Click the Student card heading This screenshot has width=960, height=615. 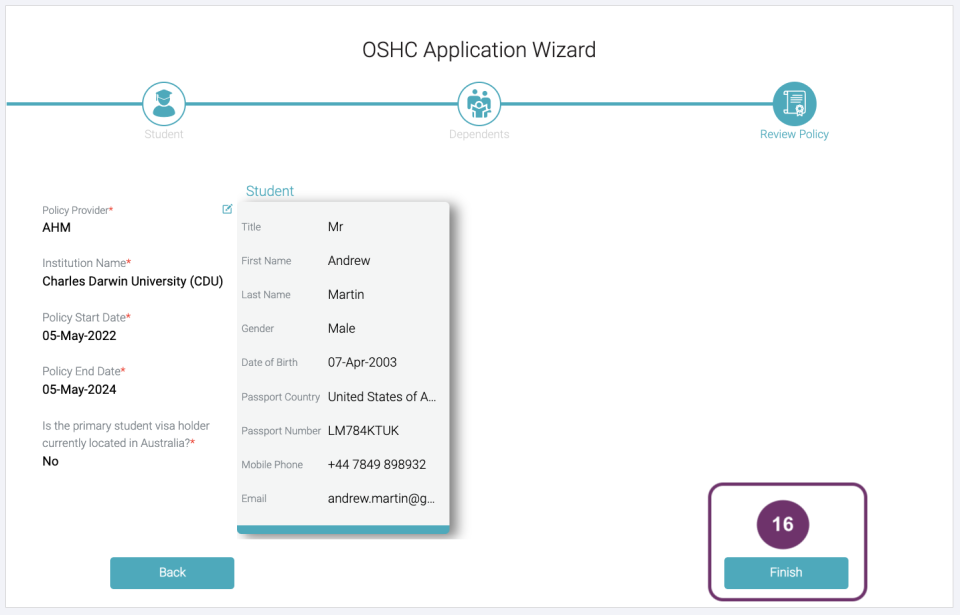(x=270, y=191)
